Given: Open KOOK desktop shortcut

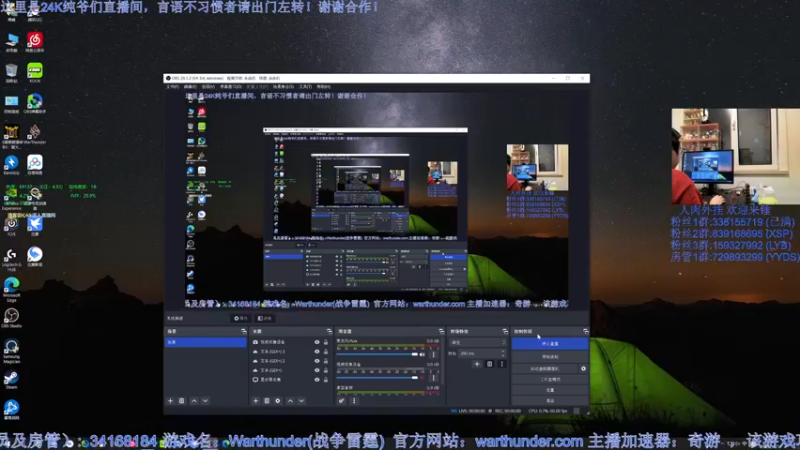Looking at the screenshot, I should point(35,72).
